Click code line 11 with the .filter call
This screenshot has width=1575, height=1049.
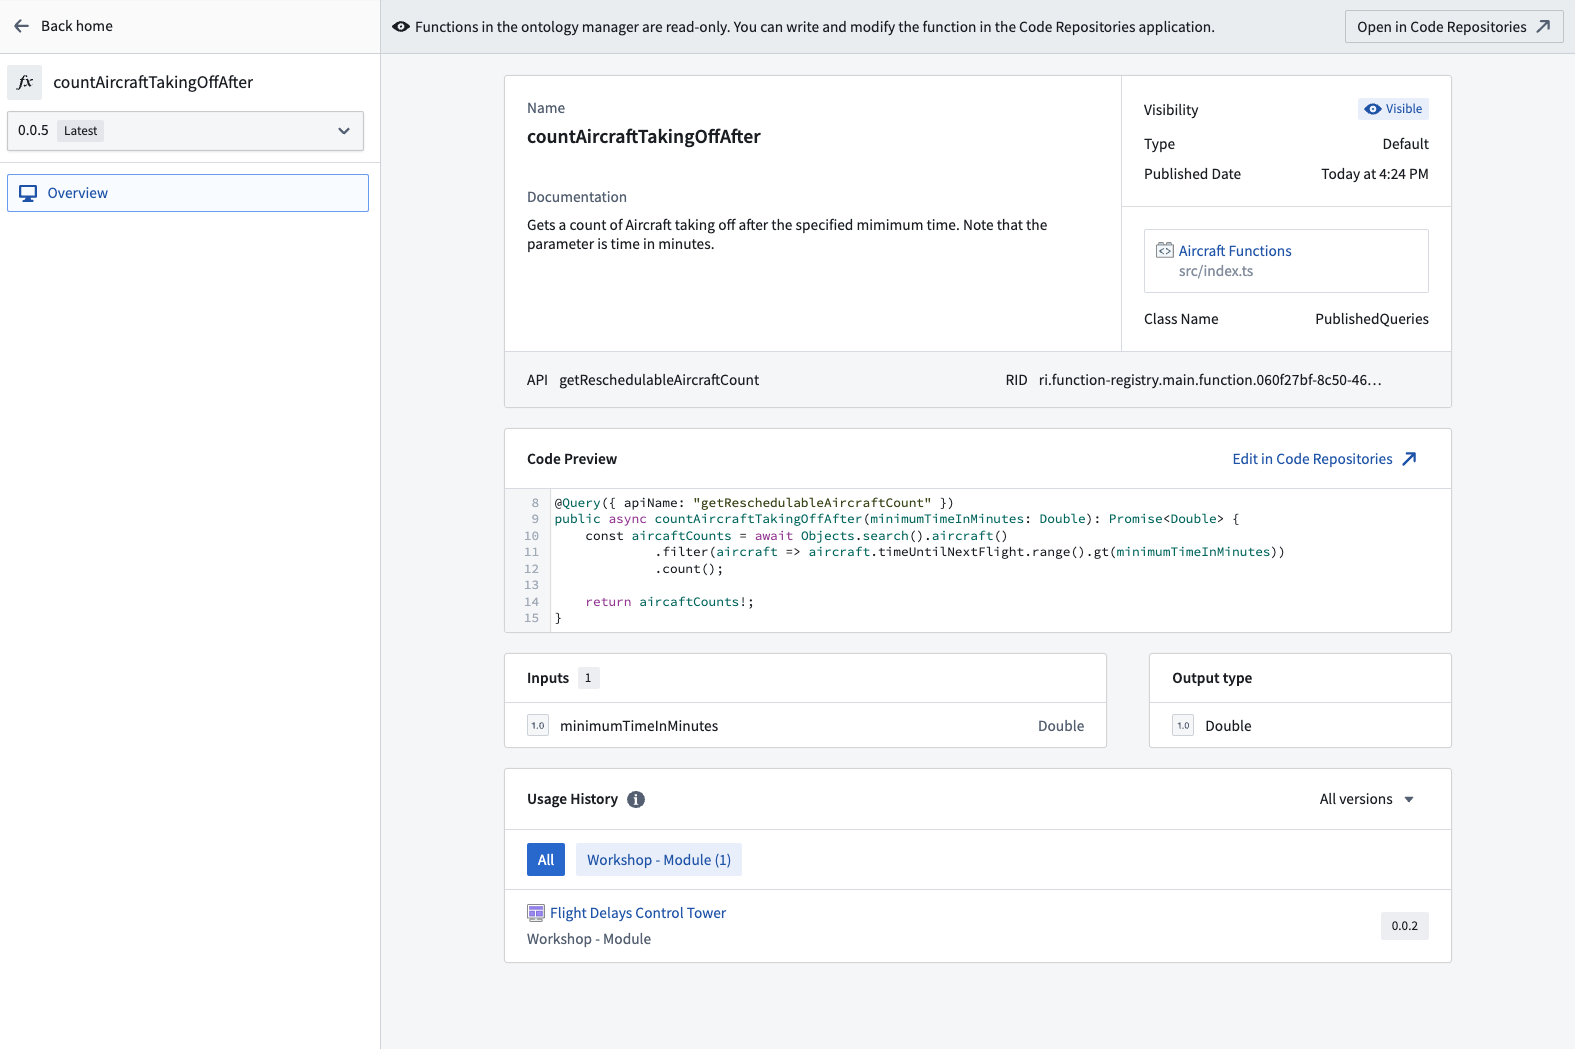tap(970, 552)
